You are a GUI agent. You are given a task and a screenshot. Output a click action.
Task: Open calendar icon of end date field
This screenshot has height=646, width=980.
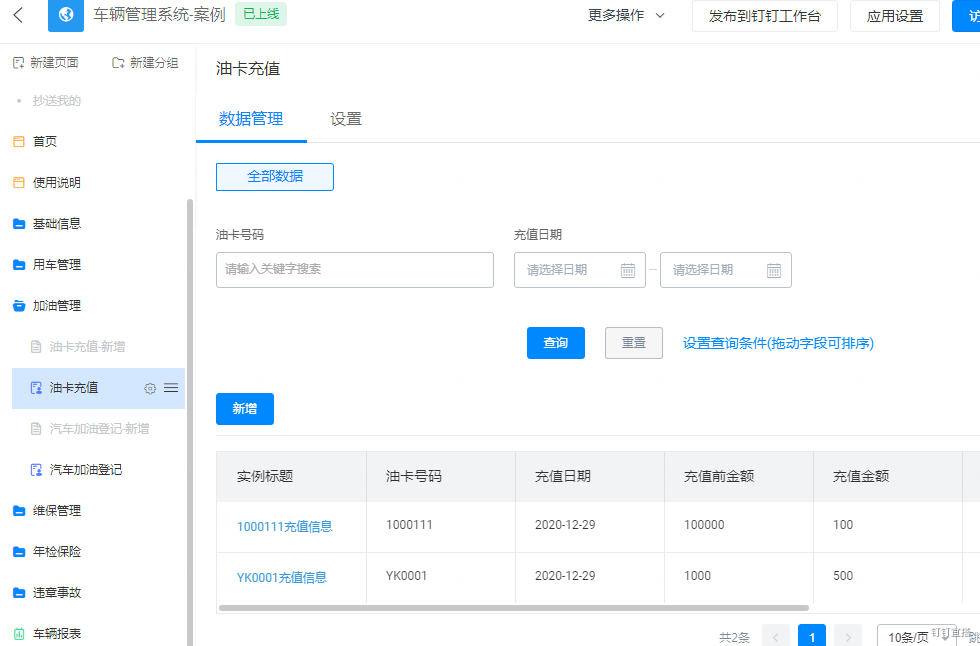coord(774,271)
